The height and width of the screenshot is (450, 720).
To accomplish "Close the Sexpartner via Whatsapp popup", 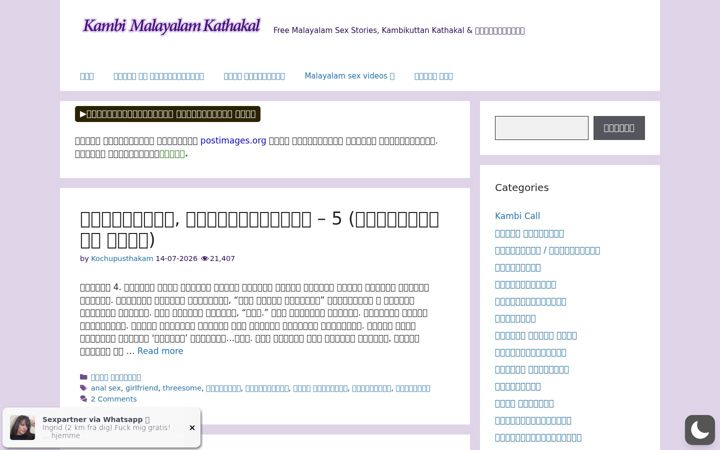I will click(x=192, y=428).
